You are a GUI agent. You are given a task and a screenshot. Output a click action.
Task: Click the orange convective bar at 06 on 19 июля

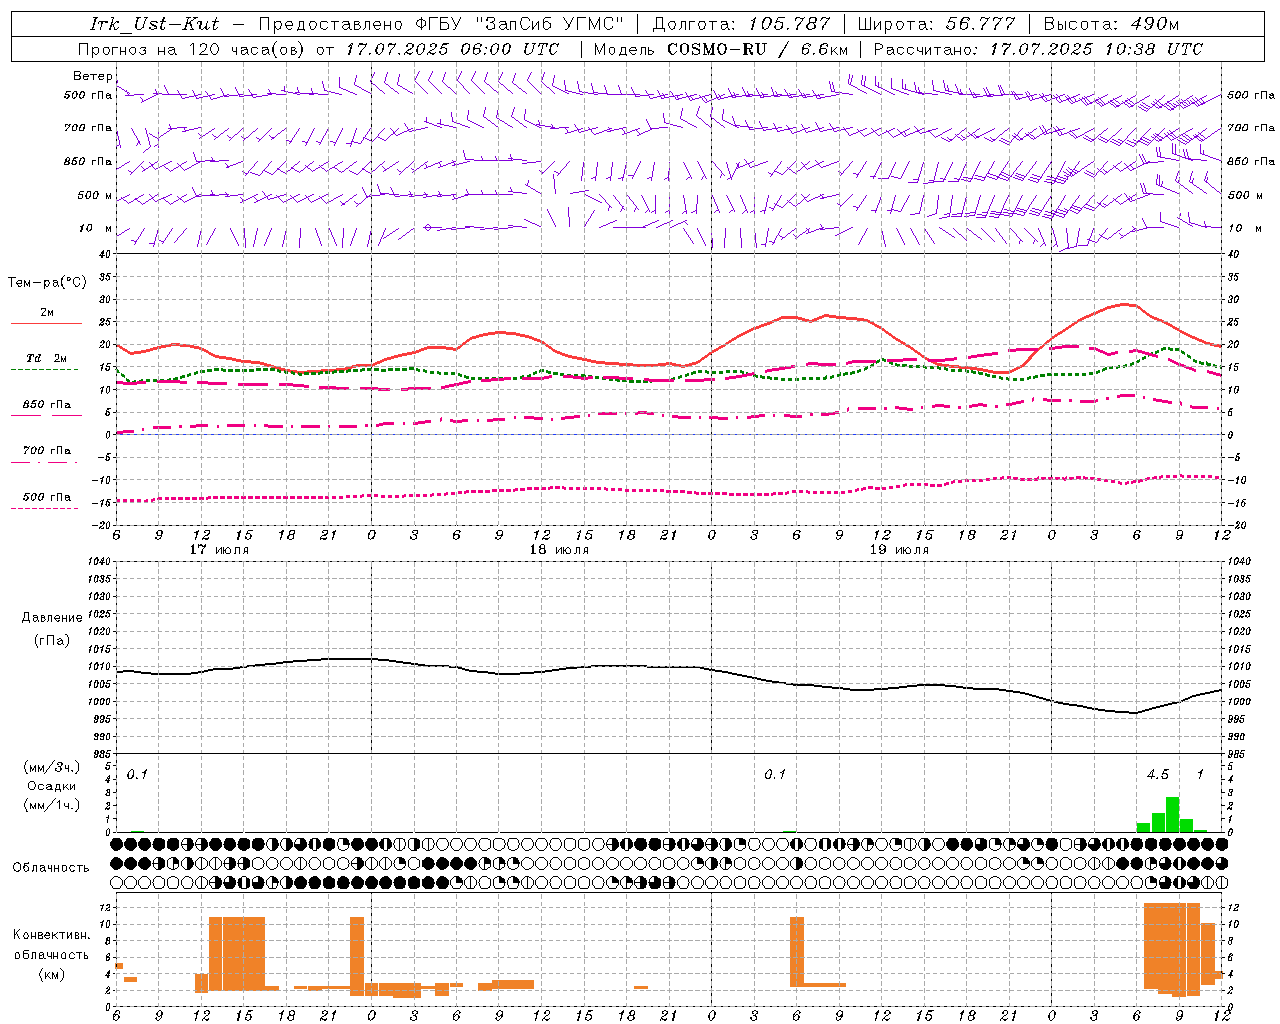click(x=797, y=952)
